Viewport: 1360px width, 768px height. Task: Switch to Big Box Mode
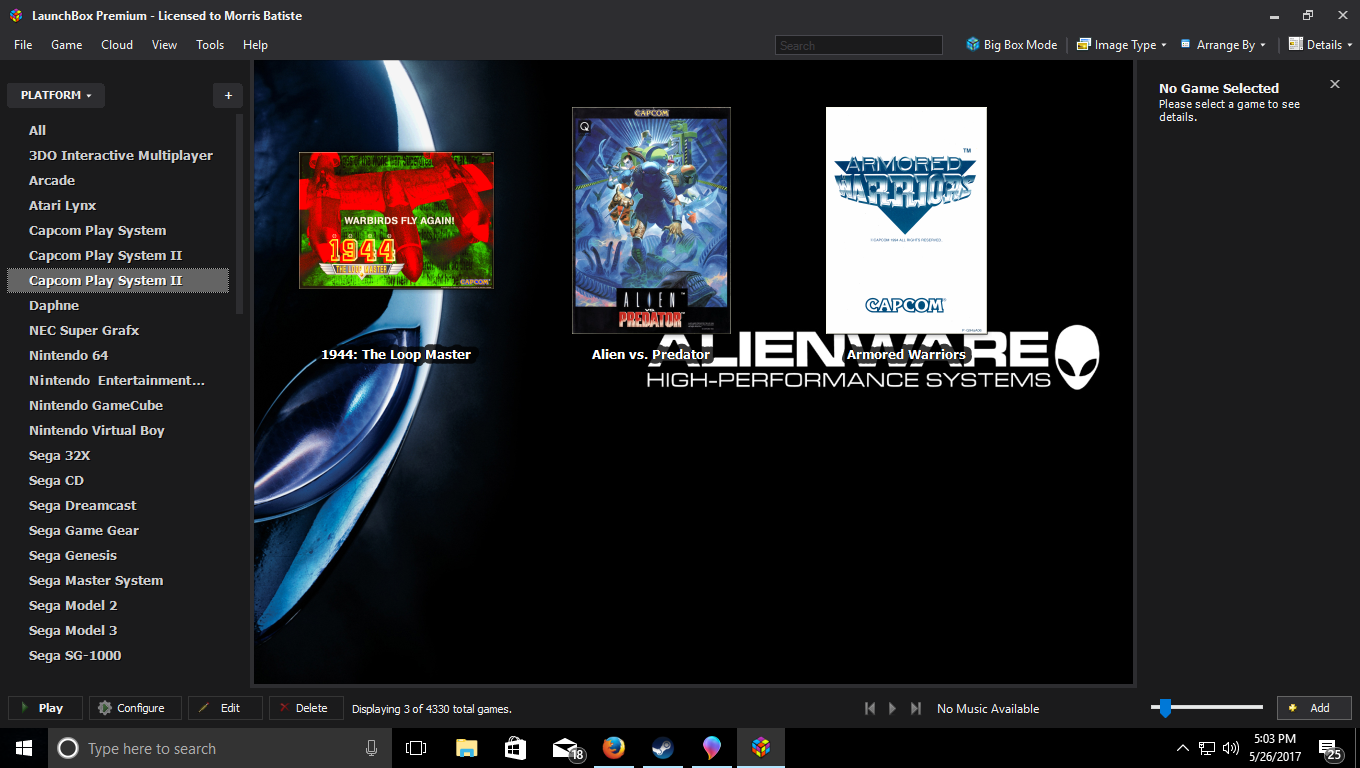coord(1011,45)
